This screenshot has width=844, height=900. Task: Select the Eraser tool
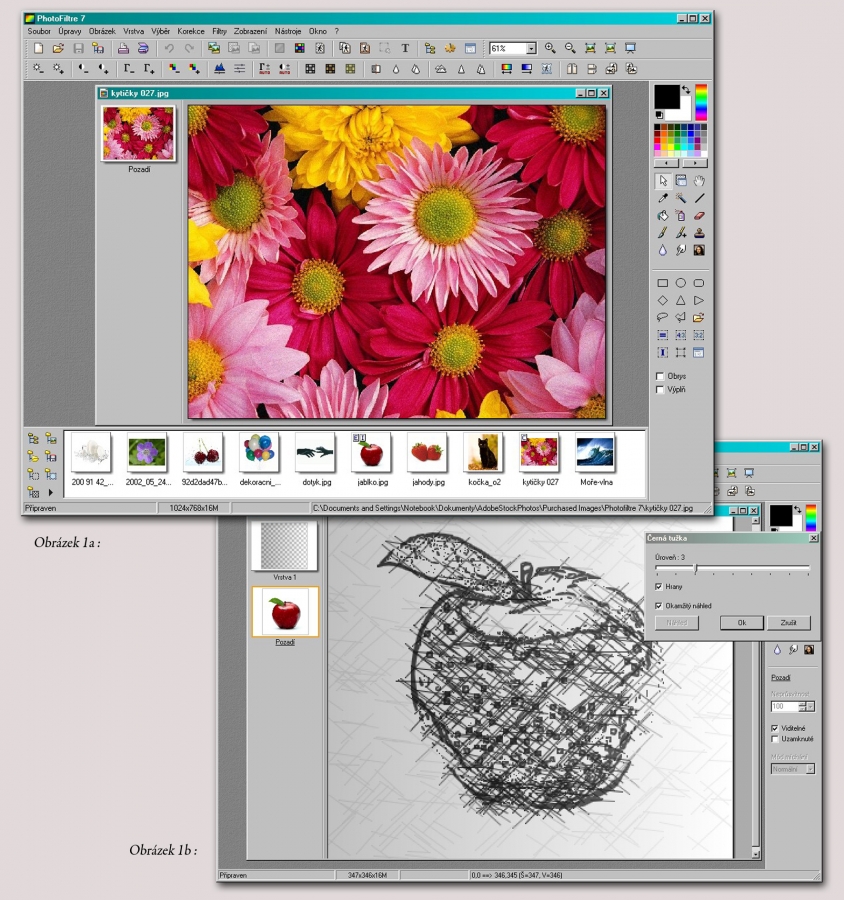click(x=699, y=215)
